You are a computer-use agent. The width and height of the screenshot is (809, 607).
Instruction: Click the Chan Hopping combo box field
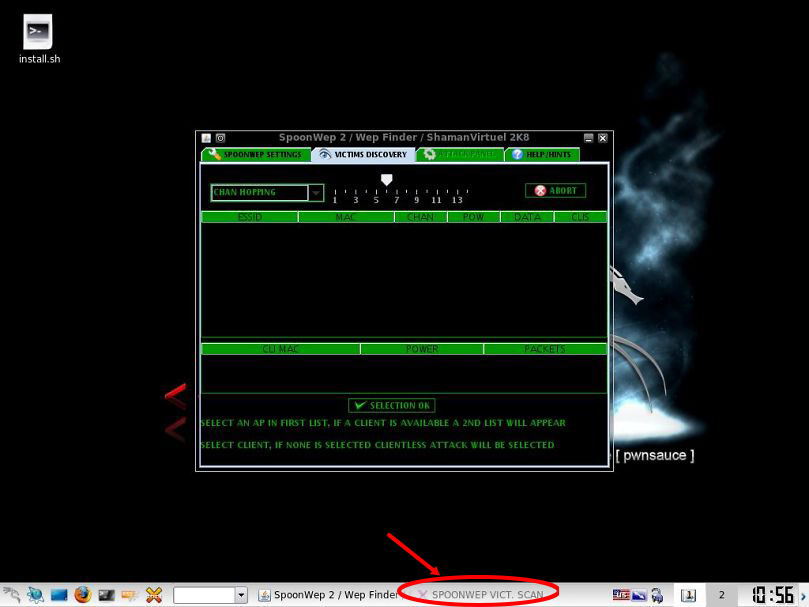click(260, 193)
